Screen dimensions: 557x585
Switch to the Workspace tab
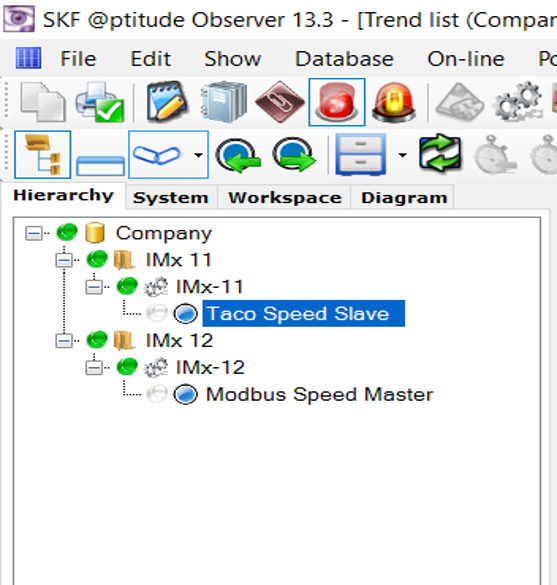click(285, 198)
